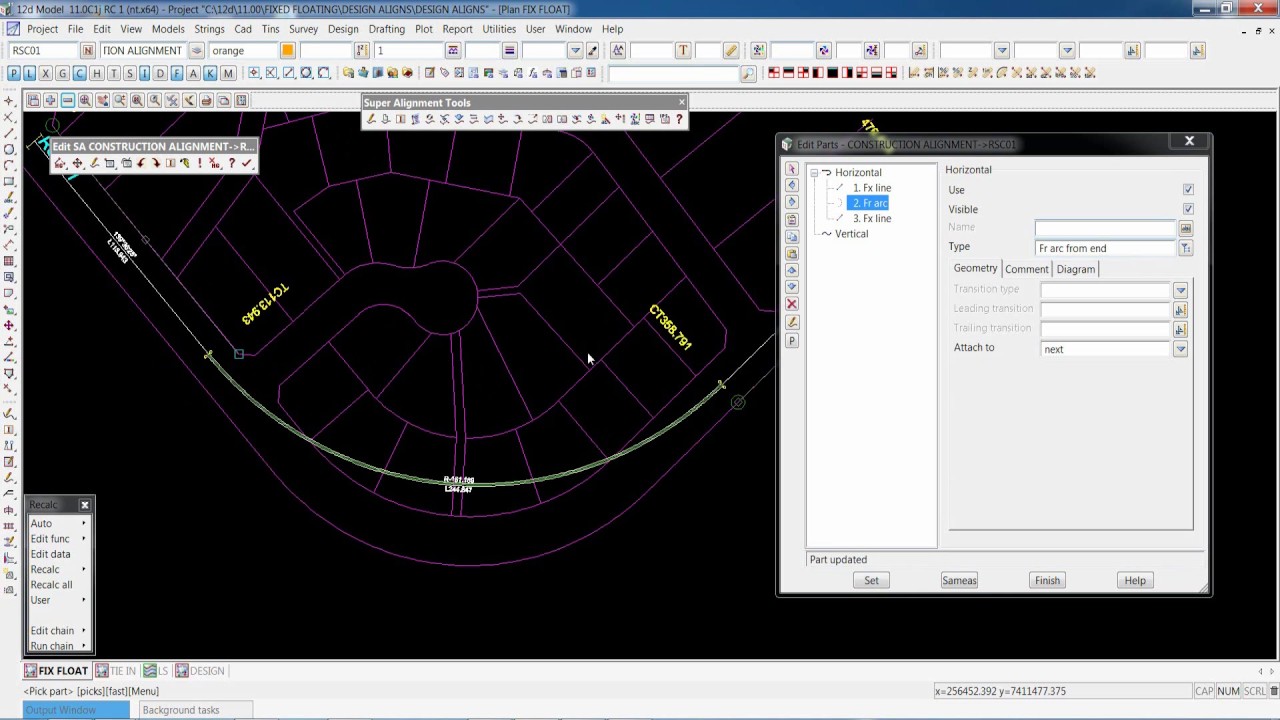Toggle the G snap button
Image resolution: width=1280 pixels, height=720 pixels.
[x=63, y=73]
